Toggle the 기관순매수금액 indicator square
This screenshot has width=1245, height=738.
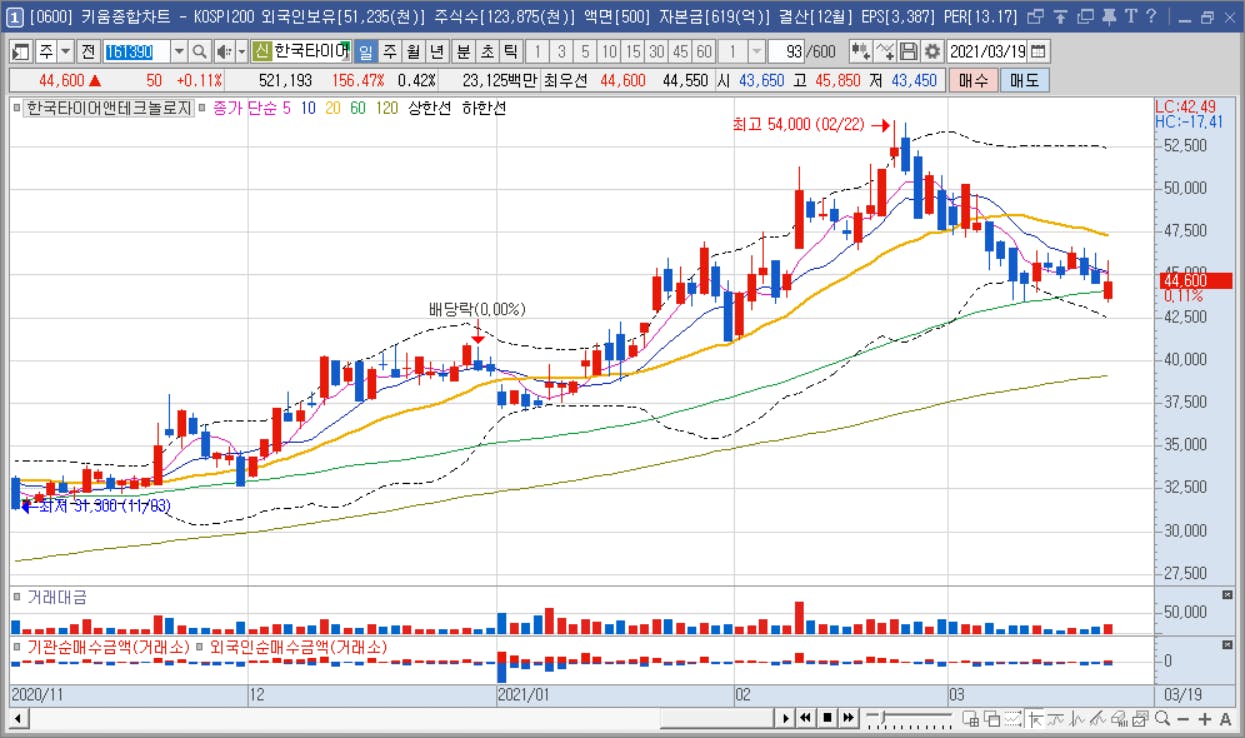tap(17, 647)
